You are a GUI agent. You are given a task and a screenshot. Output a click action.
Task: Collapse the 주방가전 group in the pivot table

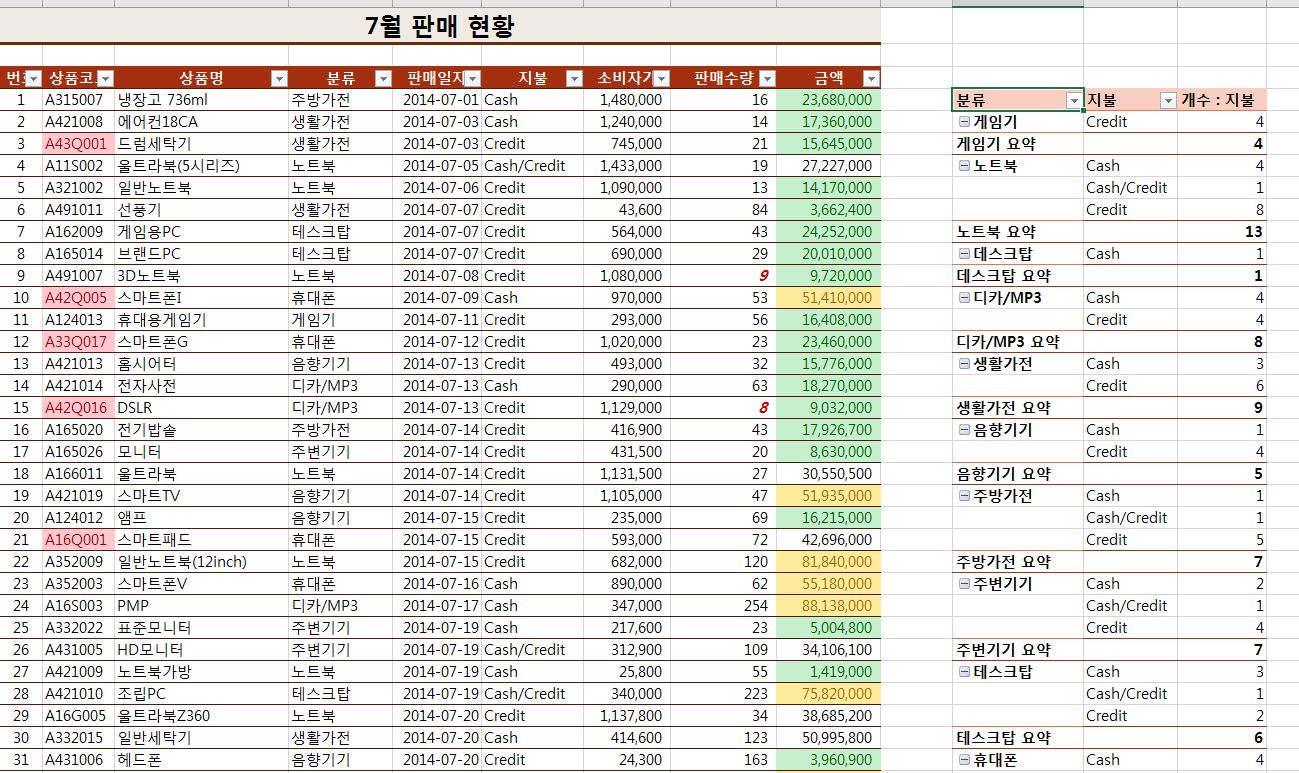964,496
